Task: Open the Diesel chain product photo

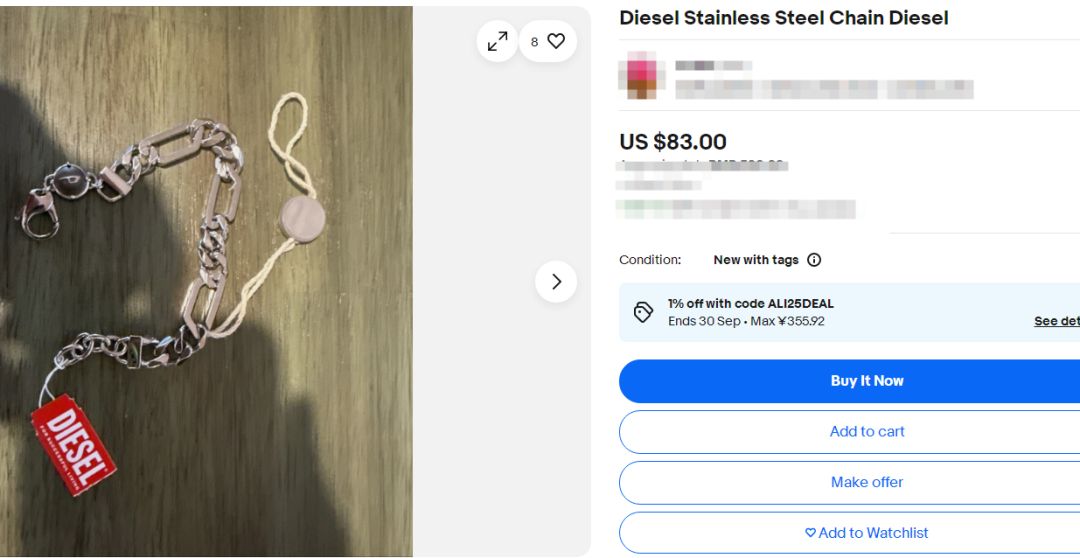Action: 206,280
